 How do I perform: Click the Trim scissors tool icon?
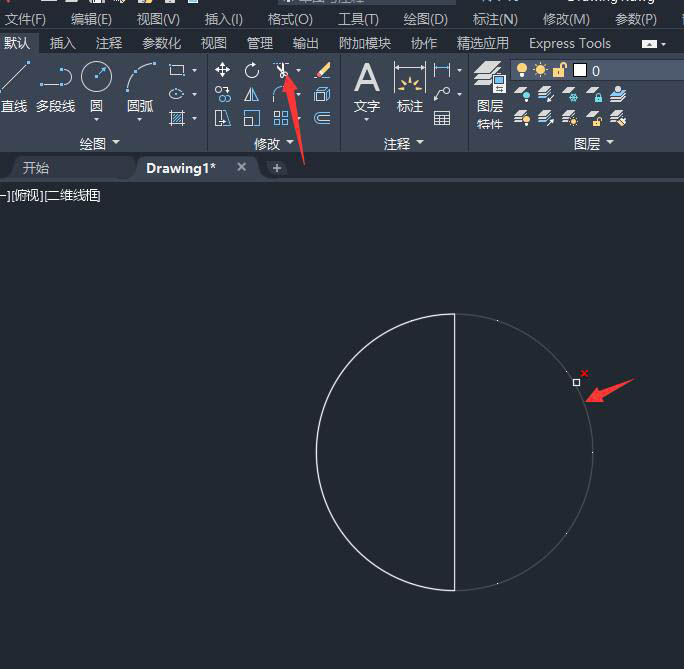coord(282,70)
